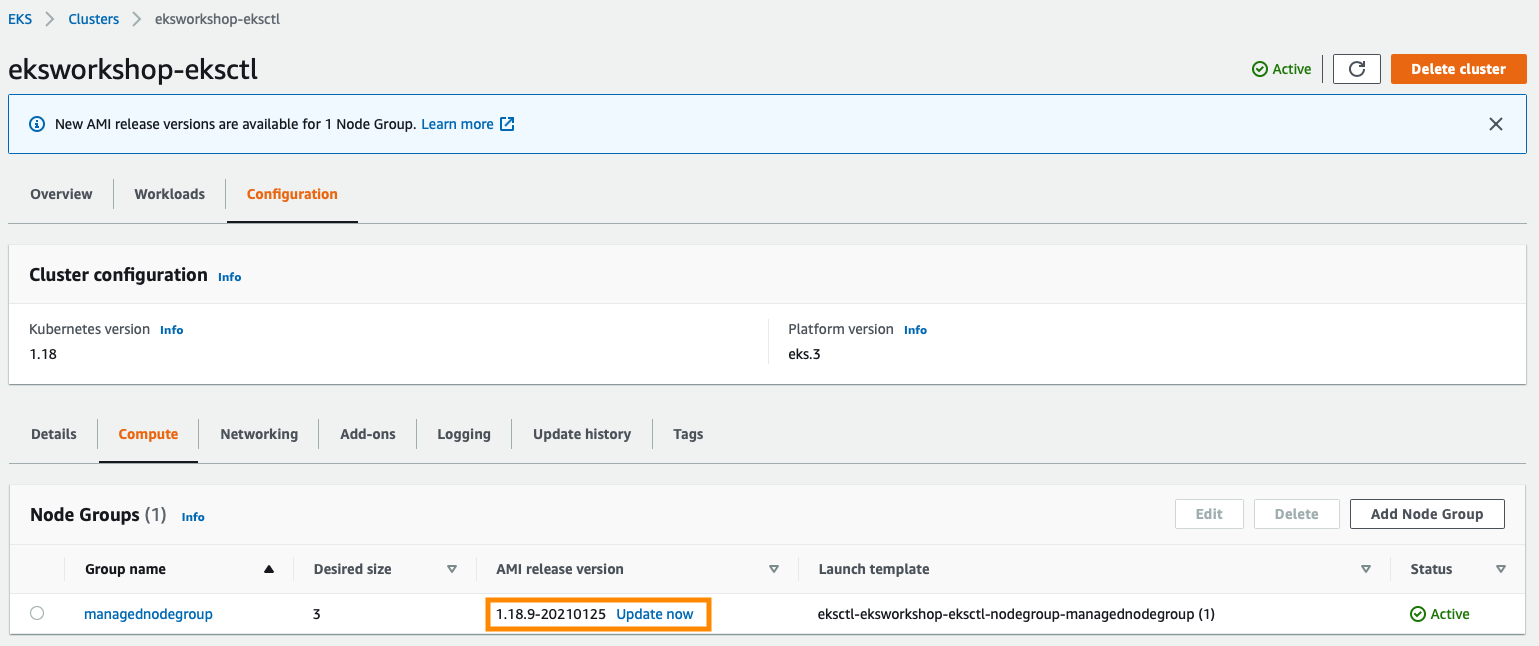The height and width of the screenshot is (646, 1539).
Task: Click the info circle icon in banner
Action: (37, 124)
